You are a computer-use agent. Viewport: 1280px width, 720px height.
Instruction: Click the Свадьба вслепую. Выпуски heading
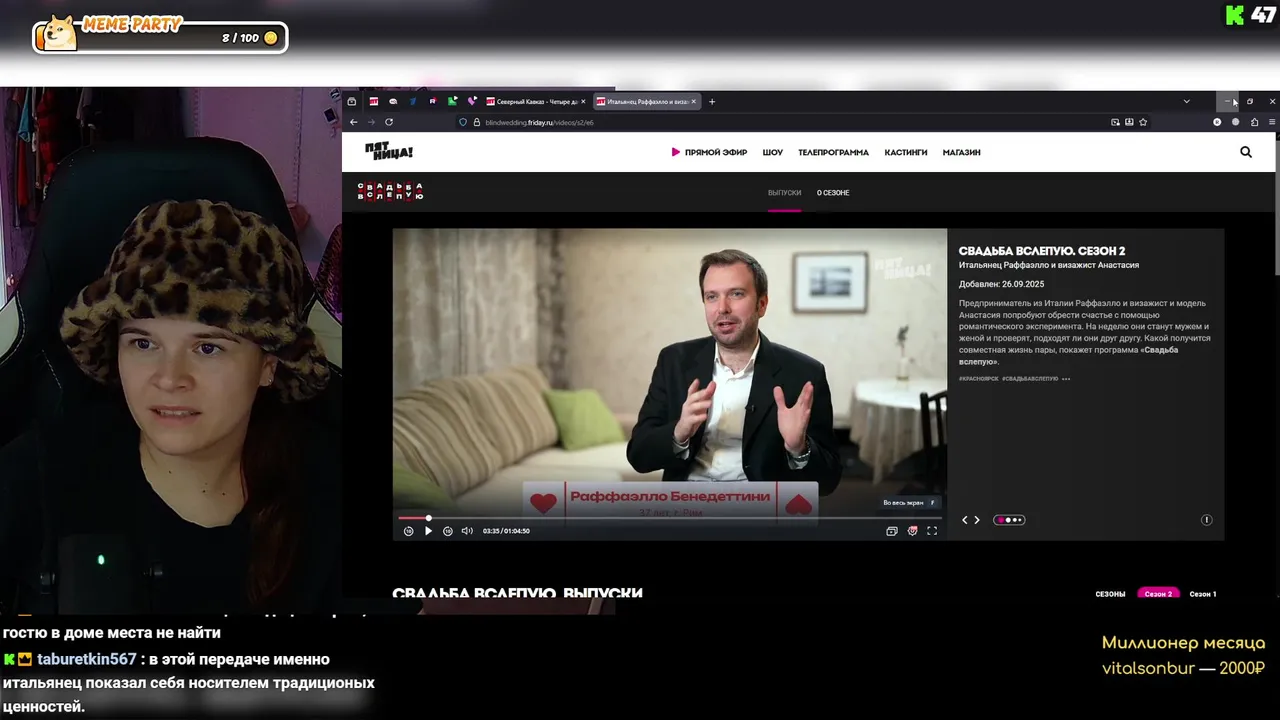pos(517,594)
